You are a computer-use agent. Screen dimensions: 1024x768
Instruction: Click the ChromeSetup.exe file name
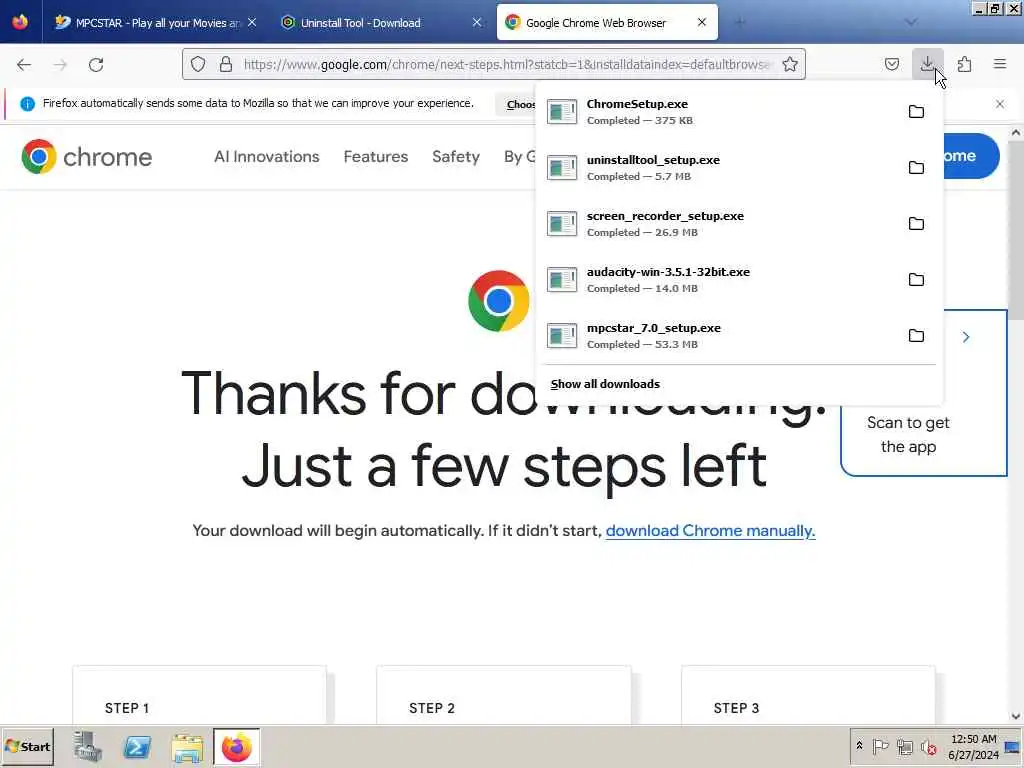point(637,104)
